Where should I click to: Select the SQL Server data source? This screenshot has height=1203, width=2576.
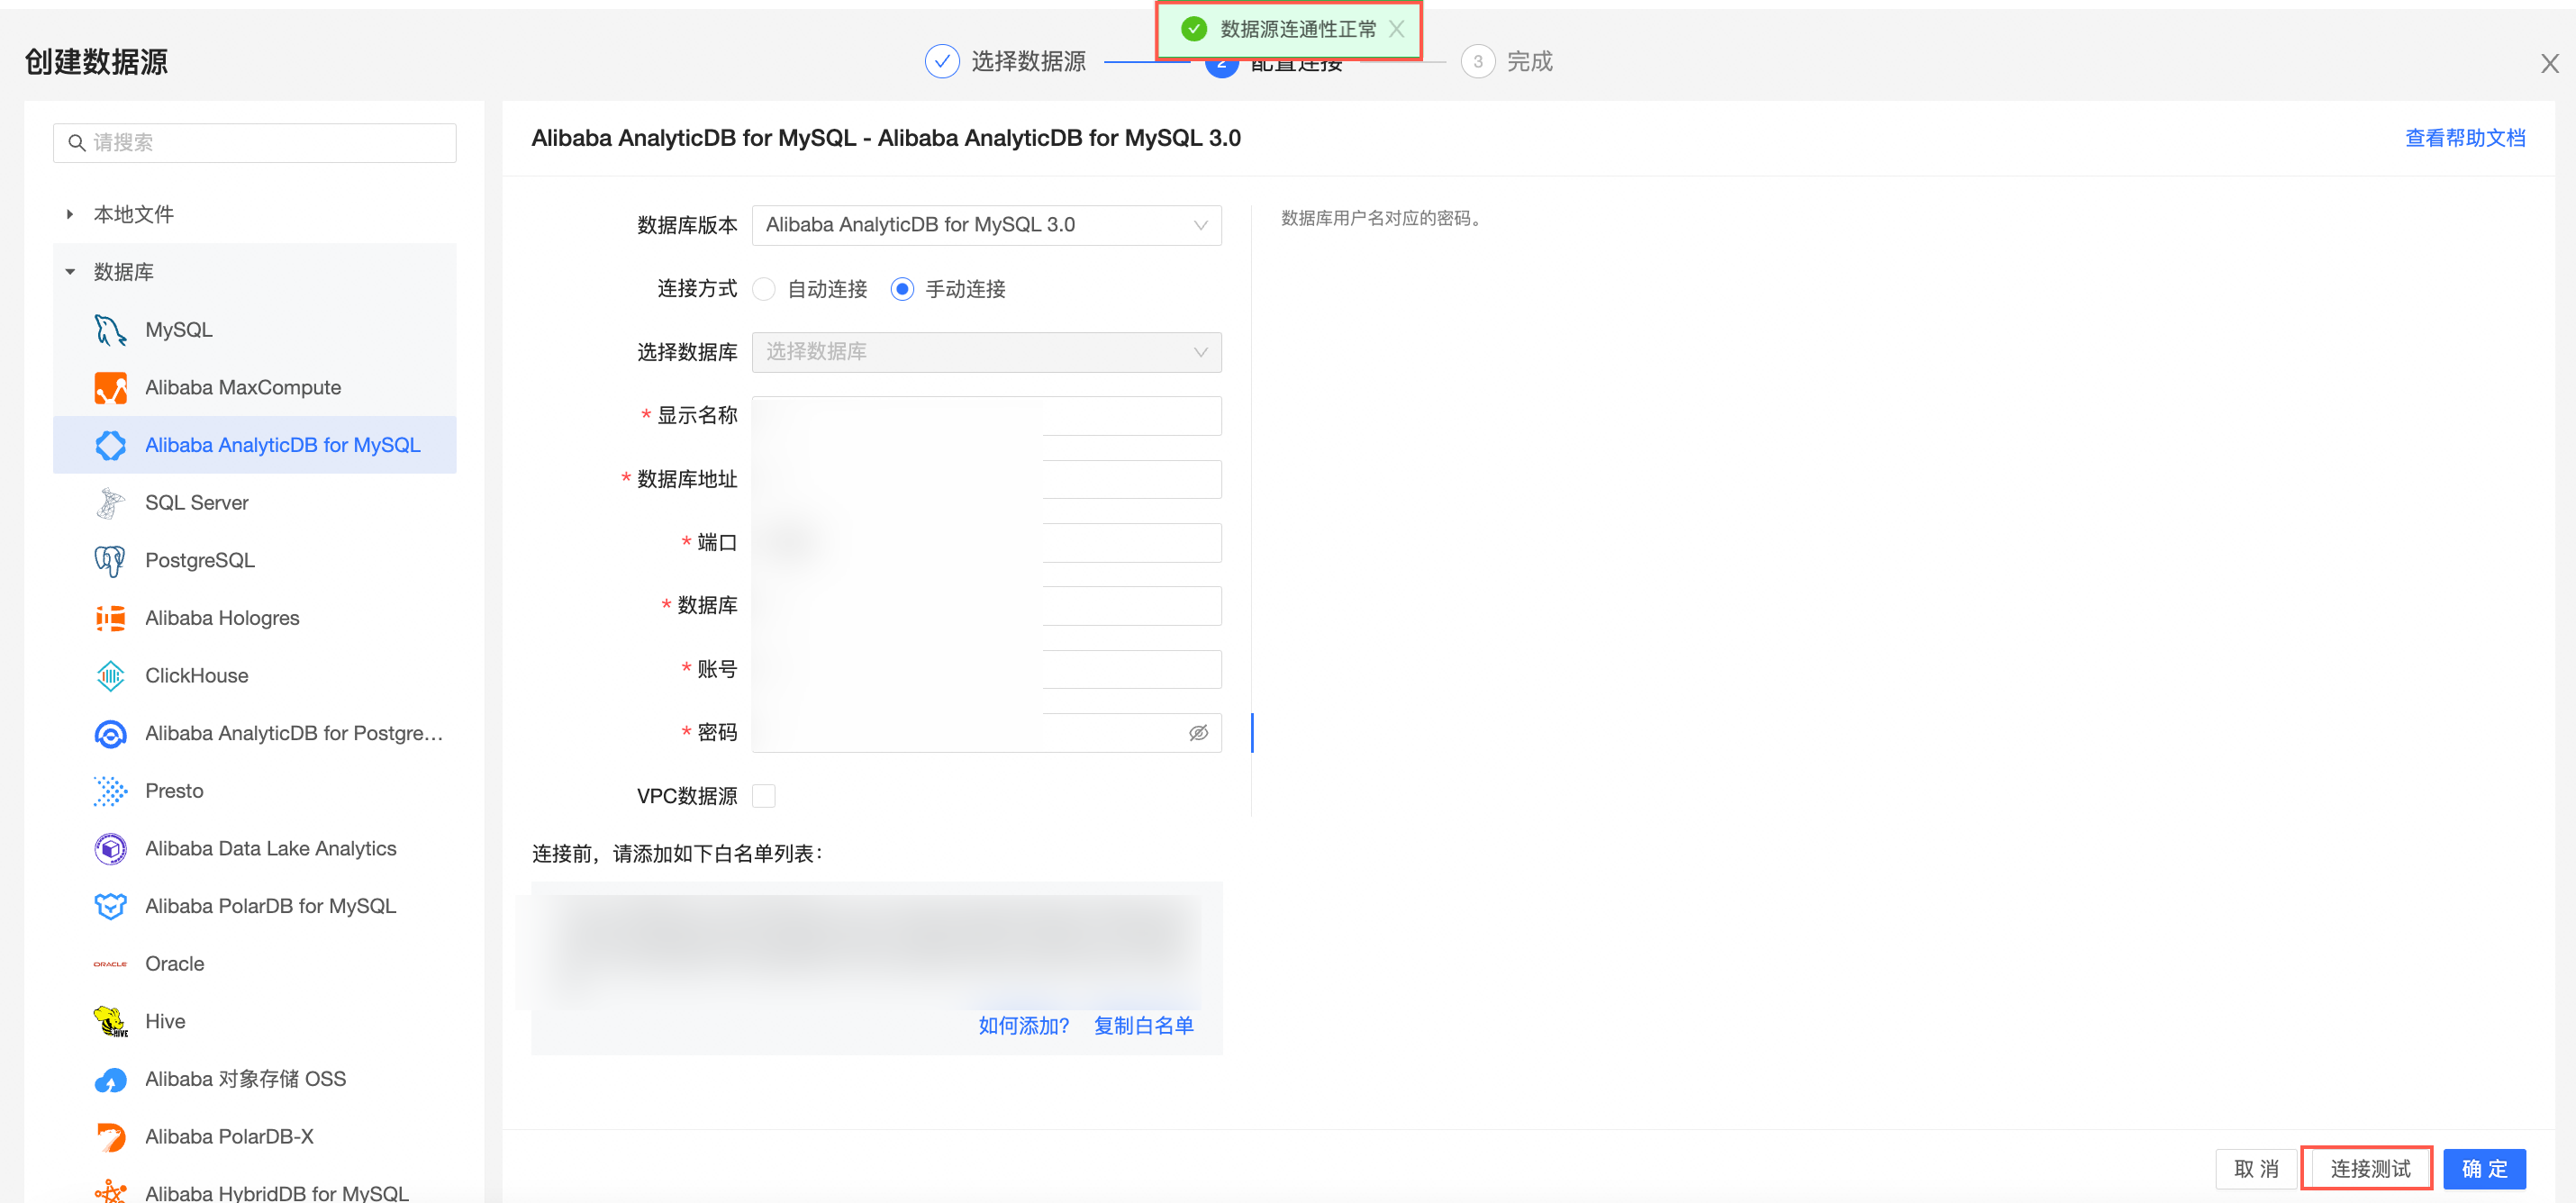pyautogui.click(x=196, y=502)
